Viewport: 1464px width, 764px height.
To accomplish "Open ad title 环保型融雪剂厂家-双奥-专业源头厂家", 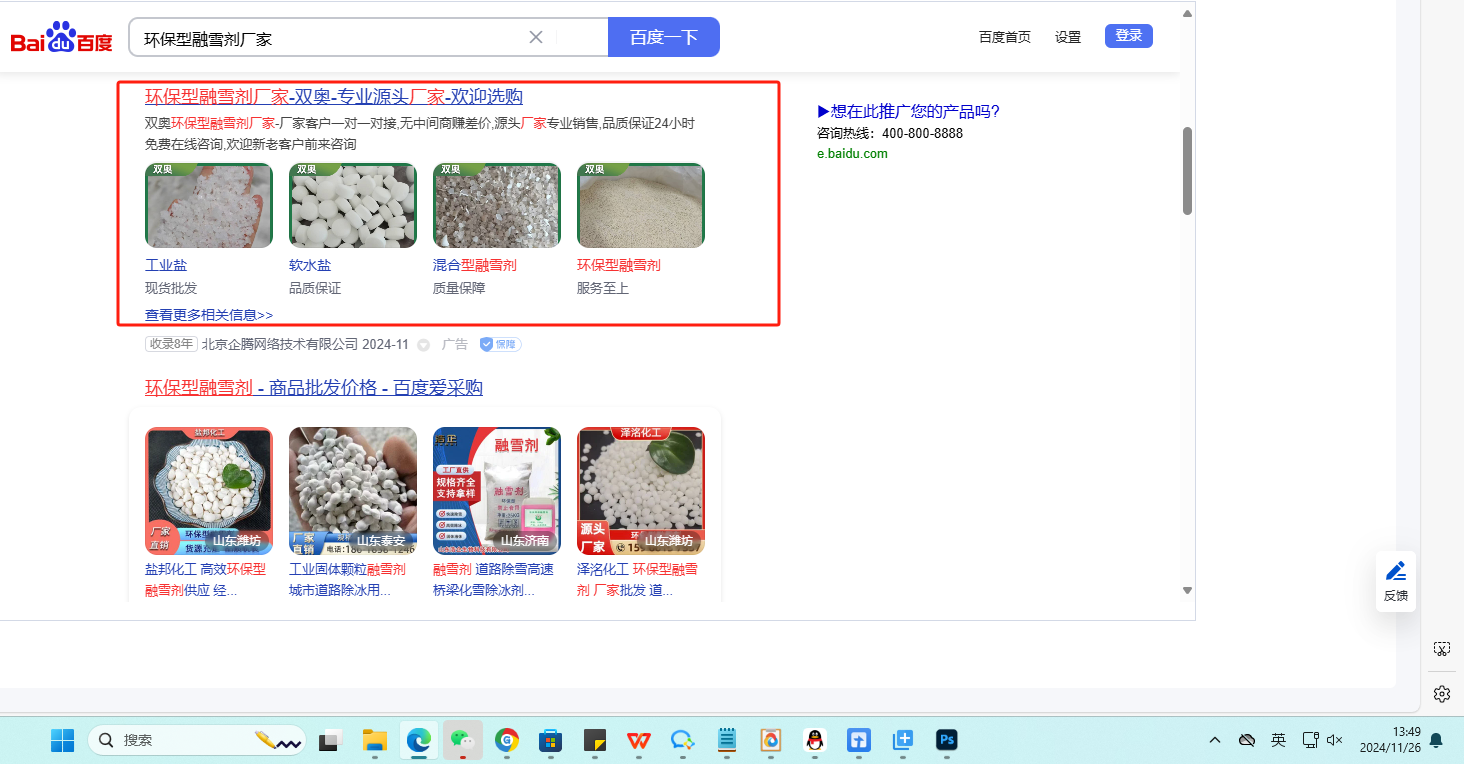I will click(334, 97).
